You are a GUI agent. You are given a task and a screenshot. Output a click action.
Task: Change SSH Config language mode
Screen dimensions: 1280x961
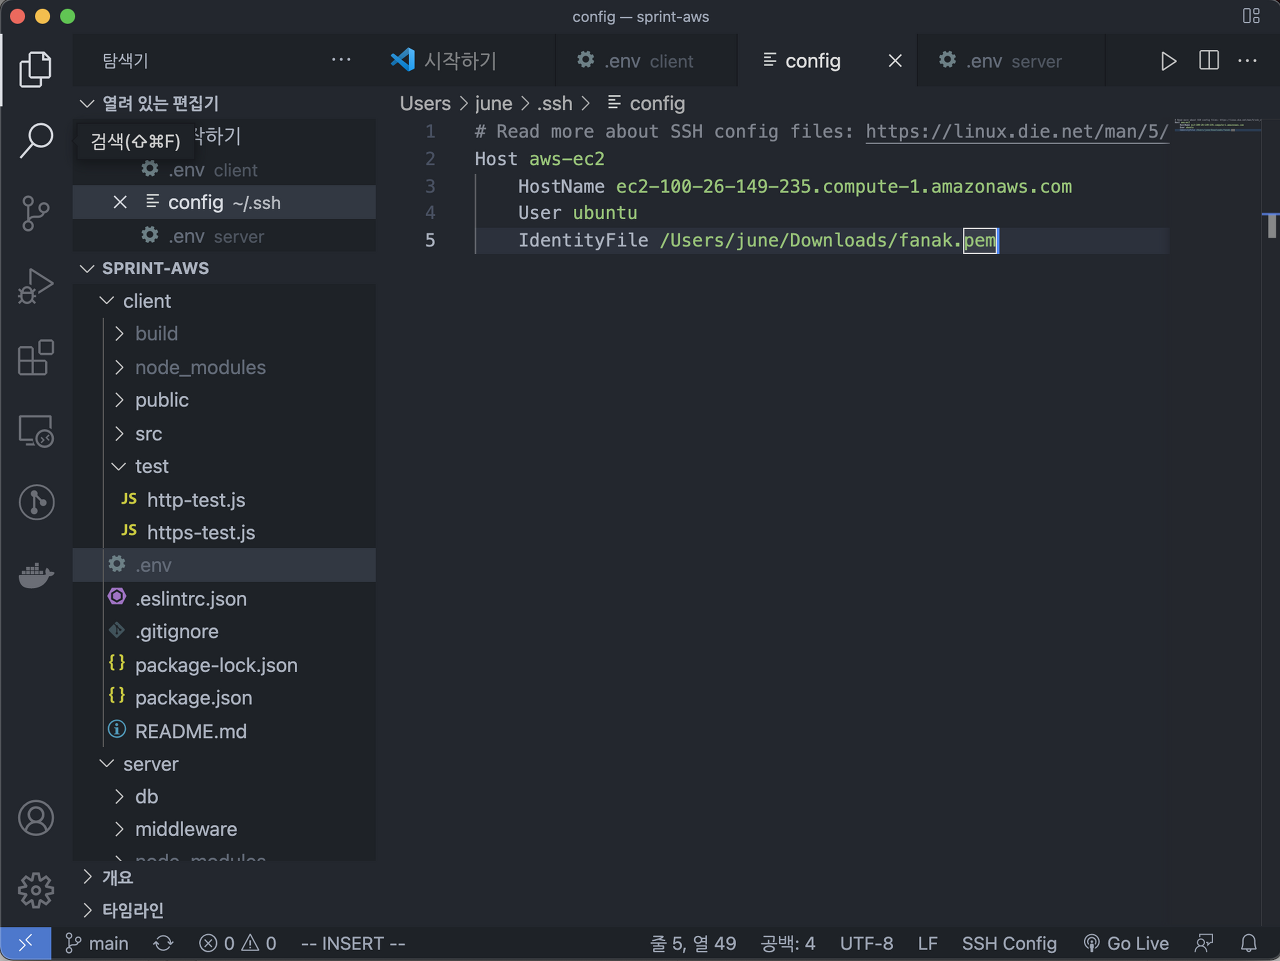1009,943
